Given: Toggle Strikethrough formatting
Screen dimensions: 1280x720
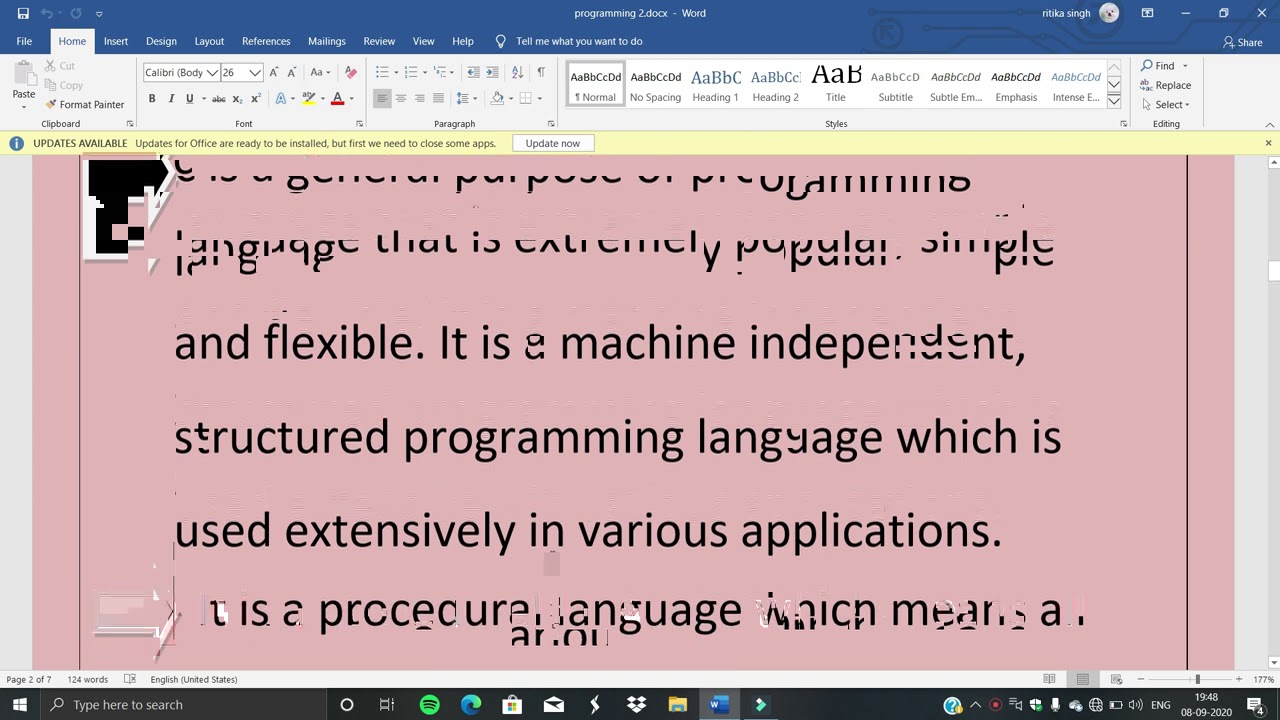Looking at the screenshot, I should coord(218,98).
